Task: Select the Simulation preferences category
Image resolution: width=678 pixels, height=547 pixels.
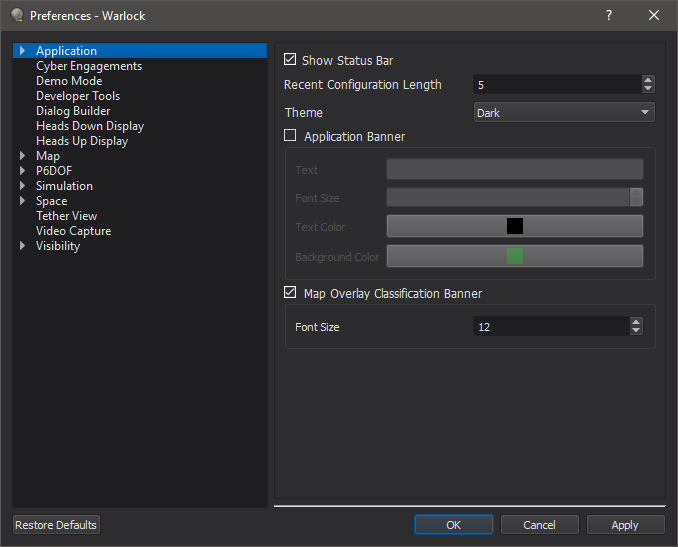Action: (x=64, y=186)
